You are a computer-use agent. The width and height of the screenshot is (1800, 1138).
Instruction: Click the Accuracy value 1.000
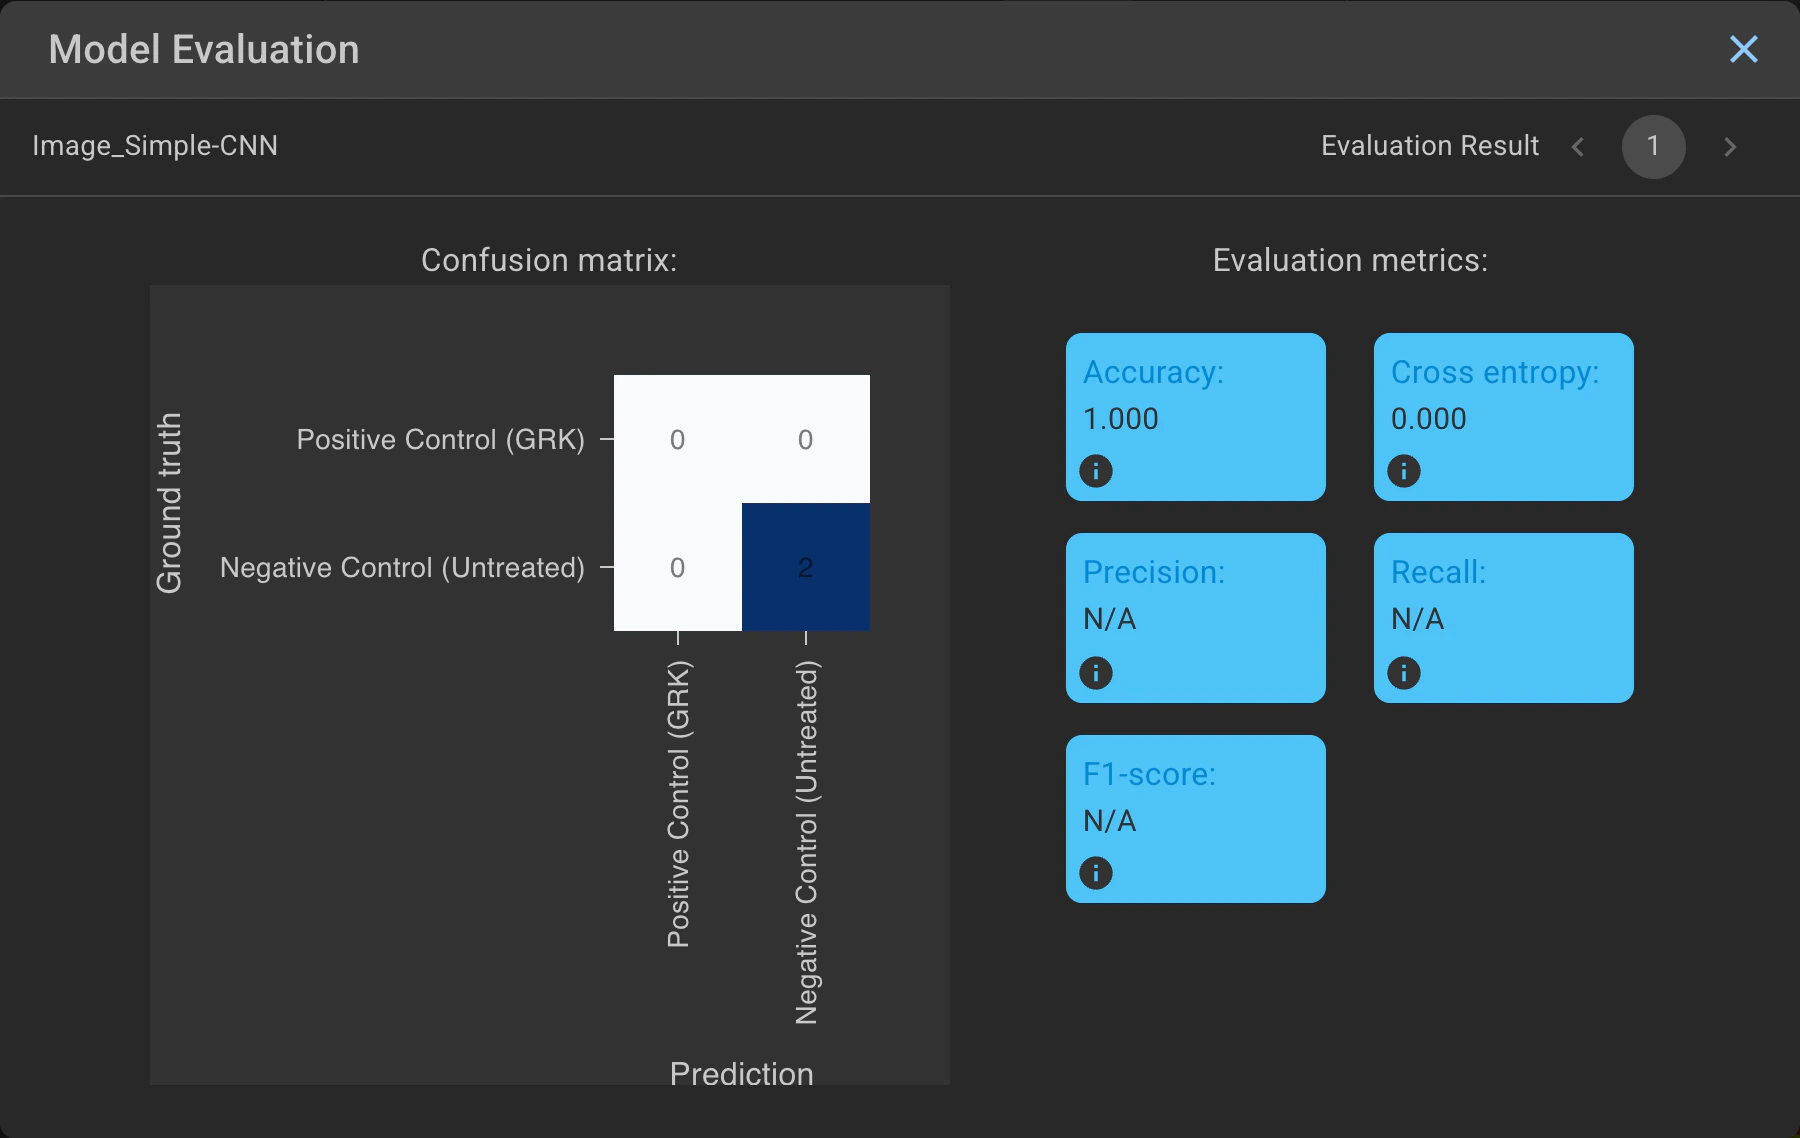[x=1121, y=419]
